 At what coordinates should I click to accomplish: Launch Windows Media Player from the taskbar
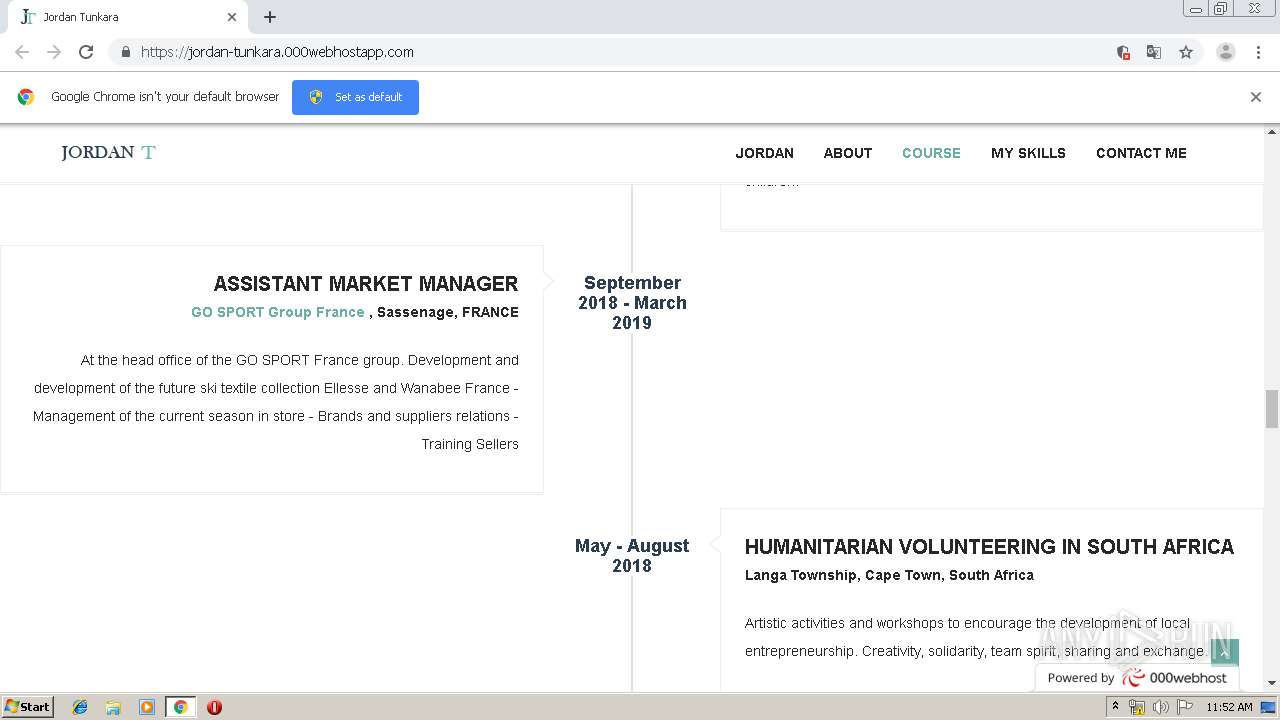pyautogui.click(x=146, y=707)
